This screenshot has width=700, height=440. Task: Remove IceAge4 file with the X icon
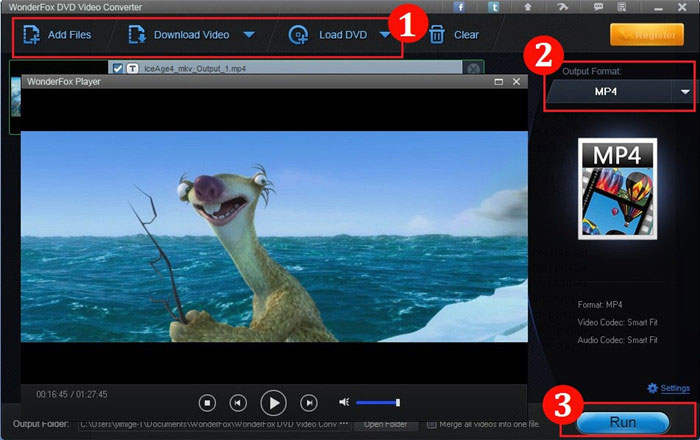pyautogui.click(x=473, y=69)
